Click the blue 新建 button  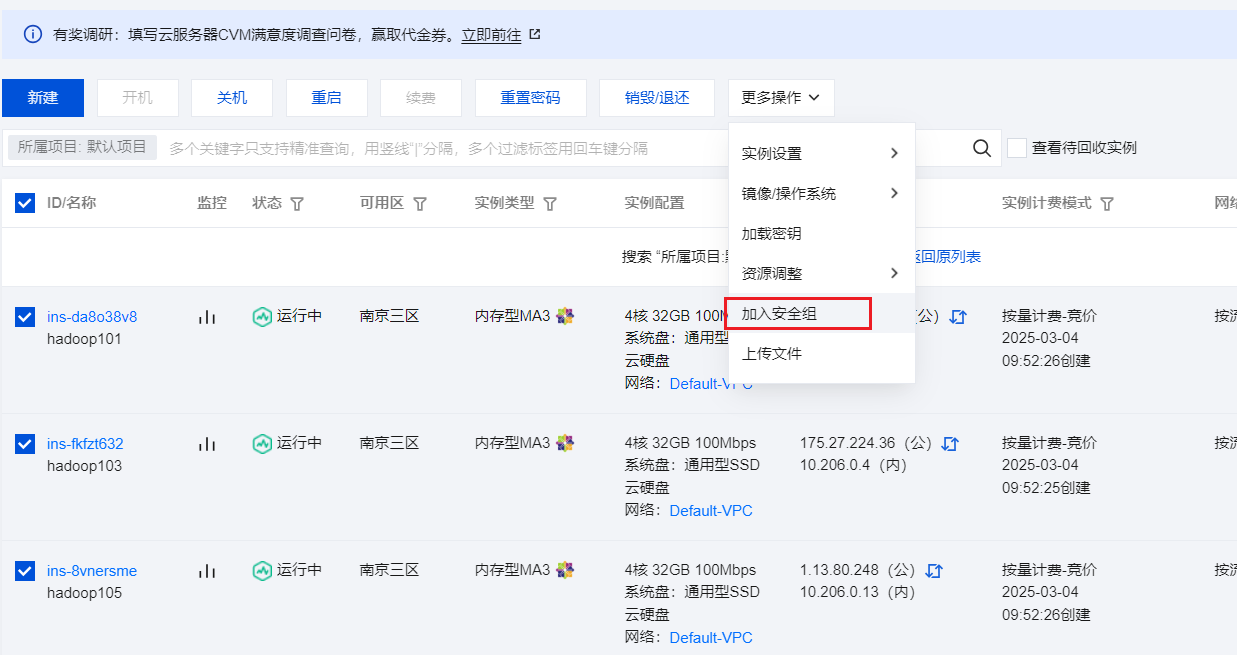click(43, 98)
